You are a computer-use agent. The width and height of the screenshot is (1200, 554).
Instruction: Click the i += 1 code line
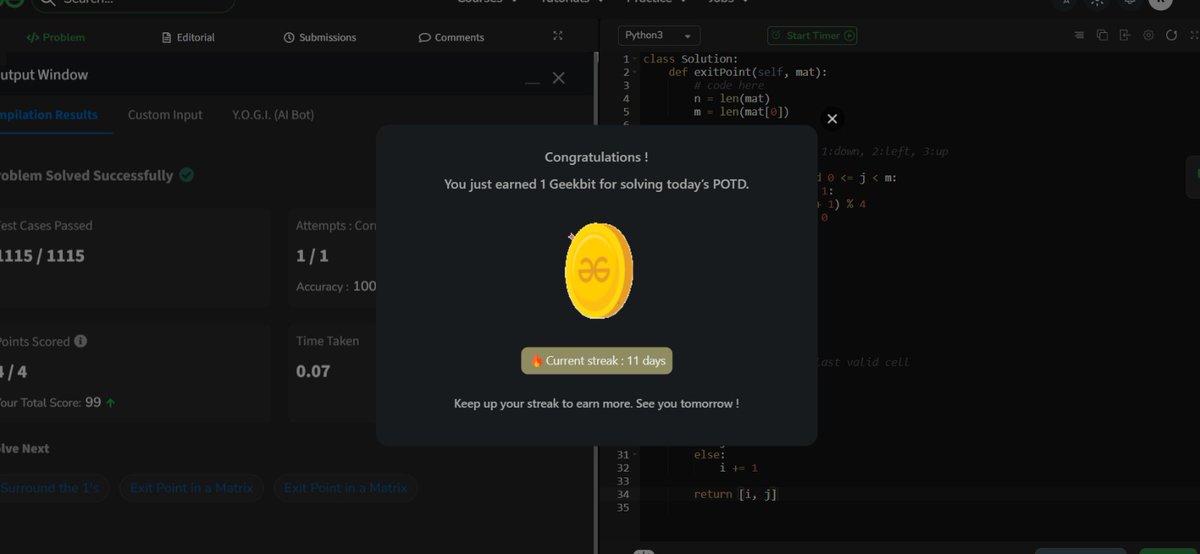(739, 468)
